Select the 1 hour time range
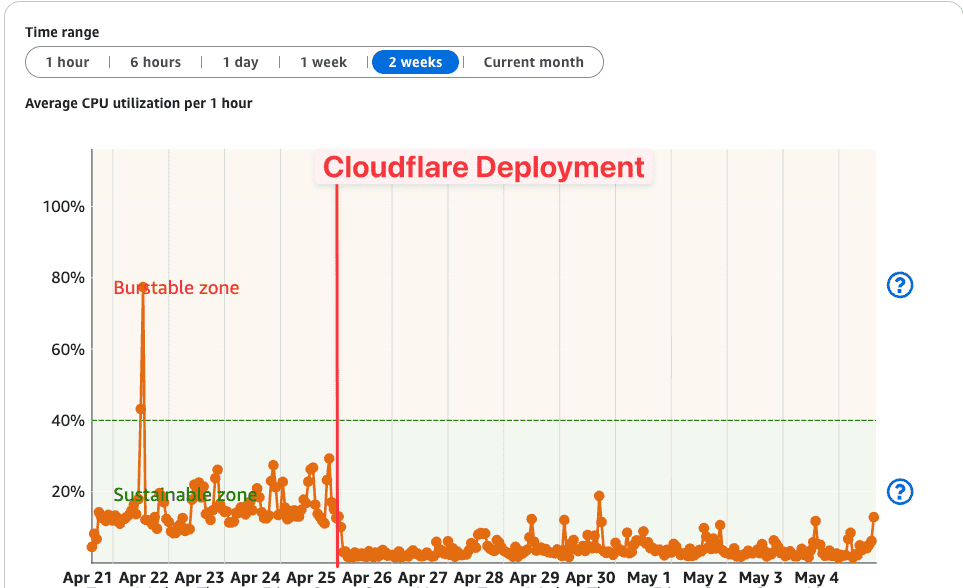963x588 pixels. pyautogui.click(x=67, y=62)
